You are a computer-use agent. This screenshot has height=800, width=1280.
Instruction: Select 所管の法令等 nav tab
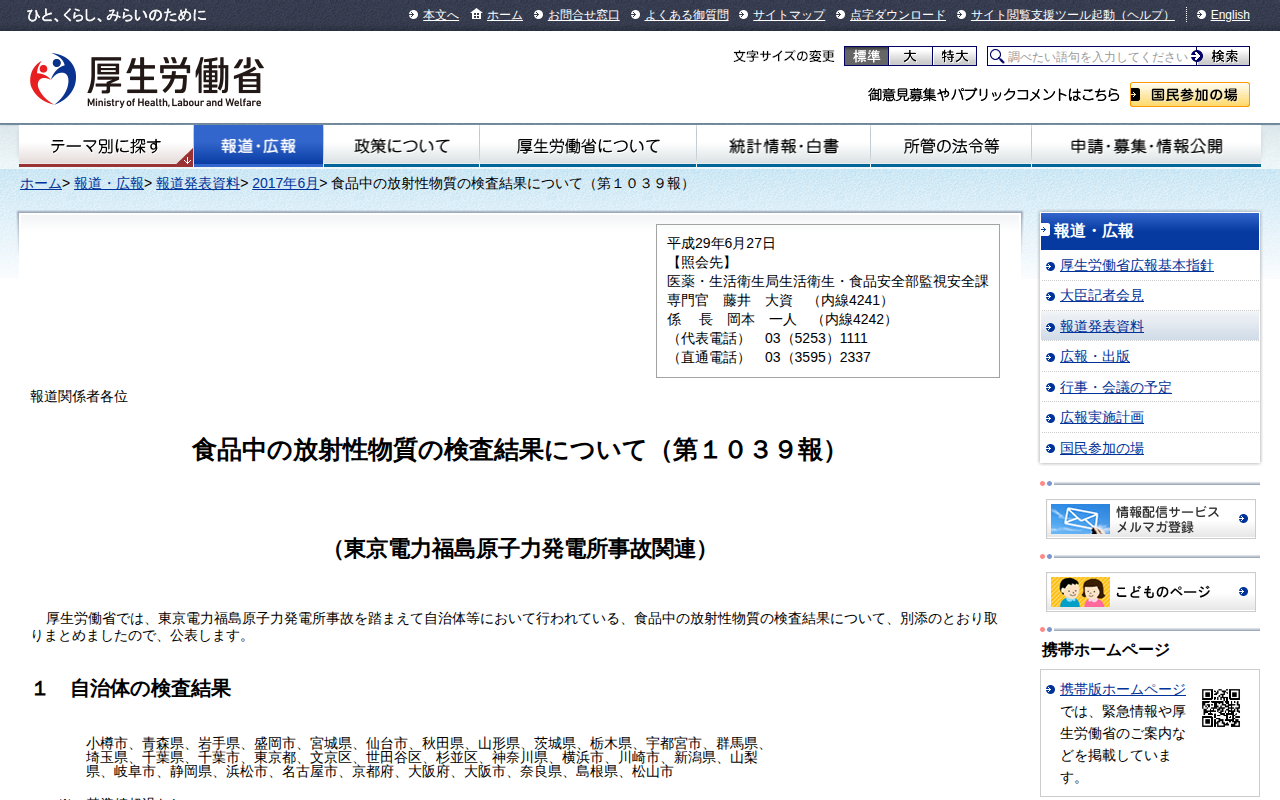[x=951, y=146]
